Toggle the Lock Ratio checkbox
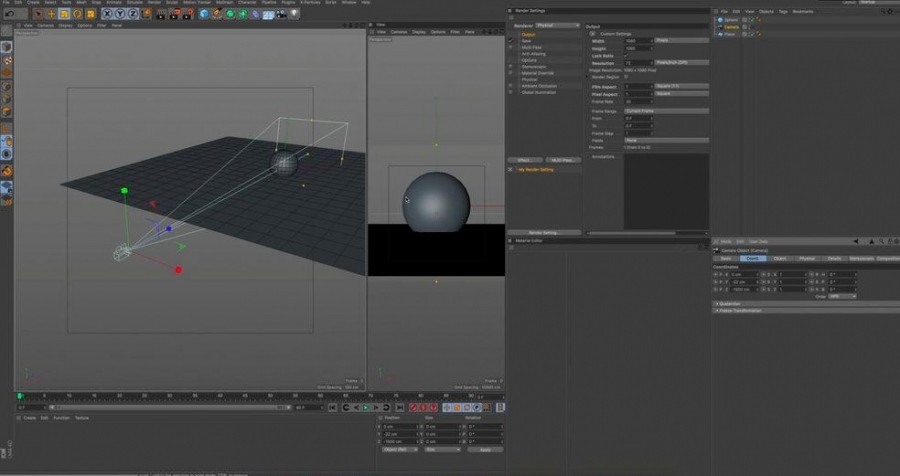 coord(626,56)
